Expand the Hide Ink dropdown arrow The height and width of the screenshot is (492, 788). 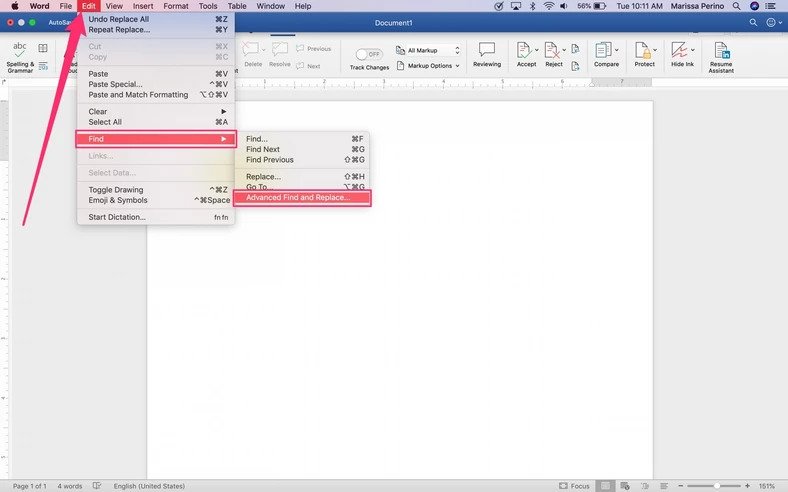pyautogui.click(x=693, y=50)
